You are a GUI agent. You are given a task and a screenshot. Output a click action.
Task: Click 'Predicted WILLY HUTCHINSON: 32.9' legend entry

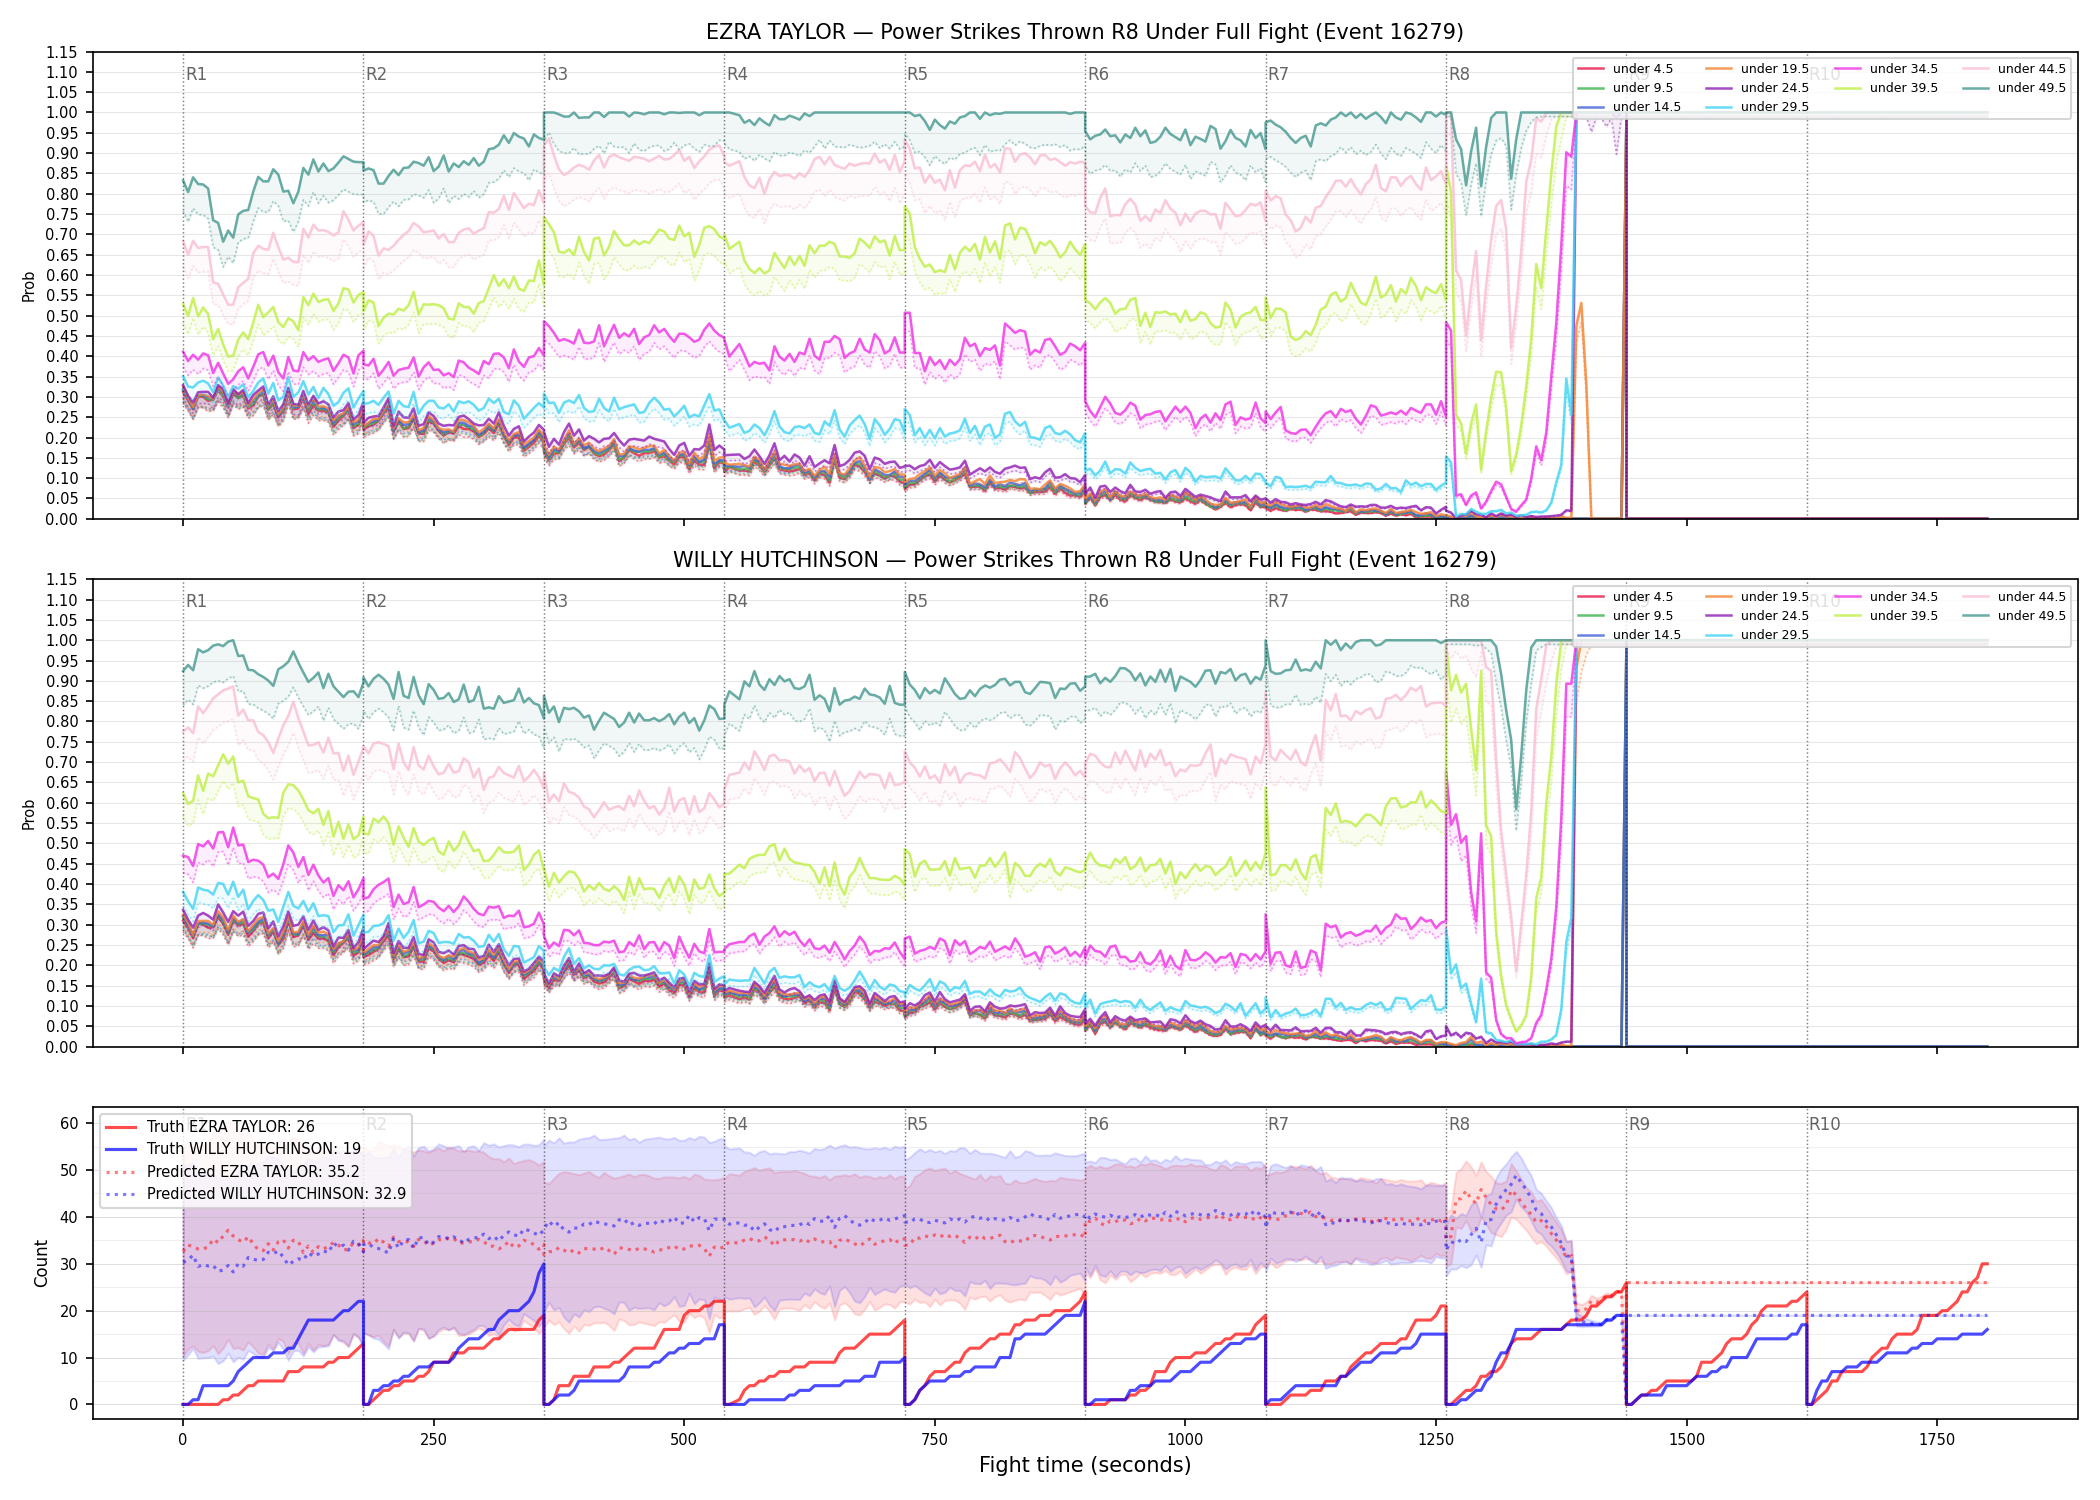click(x=255, y=1194)
